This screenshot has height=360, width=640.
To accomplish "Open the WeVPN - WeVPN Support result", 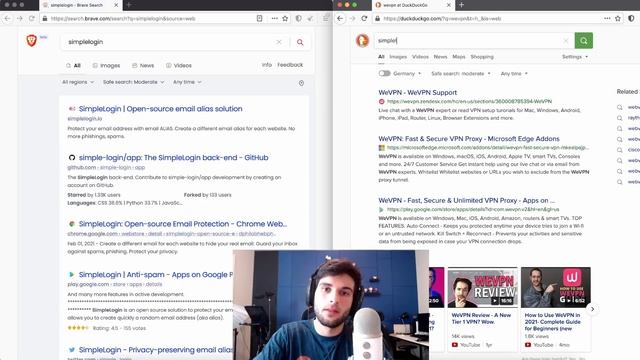I will pyautogui.click(x=418, y=93).
